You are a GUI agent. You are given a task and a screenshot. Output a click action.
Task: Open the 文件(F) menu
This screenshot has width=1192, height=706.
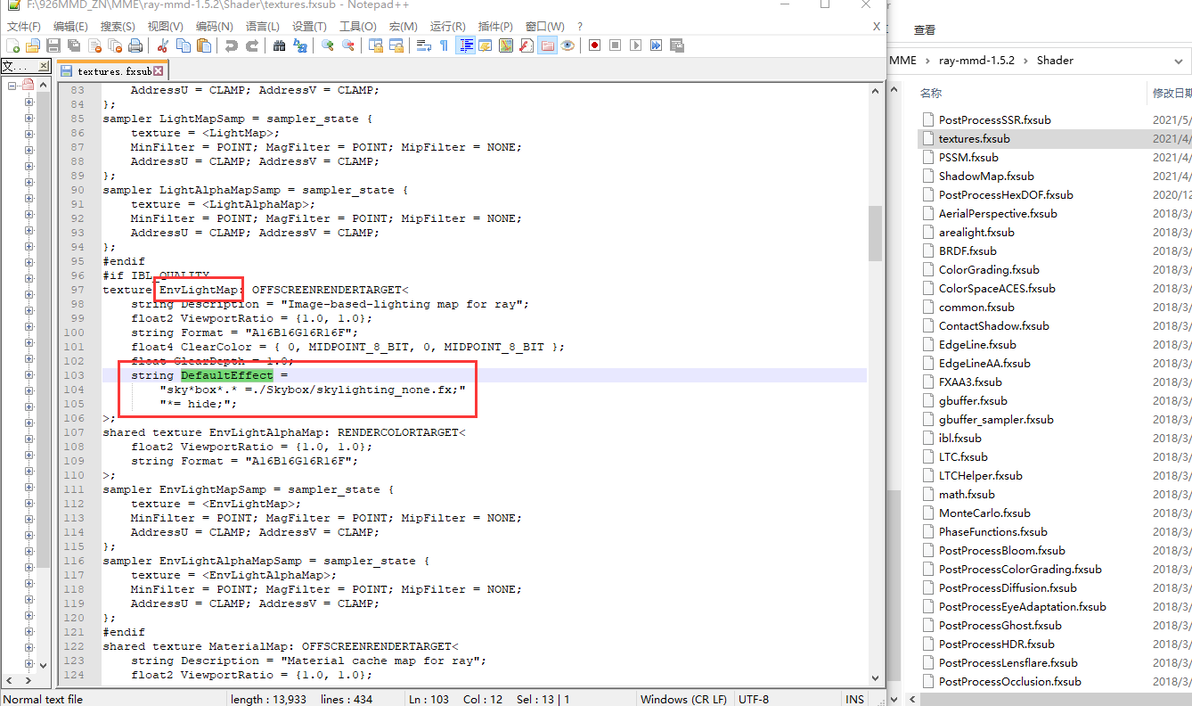coord(24,26)
